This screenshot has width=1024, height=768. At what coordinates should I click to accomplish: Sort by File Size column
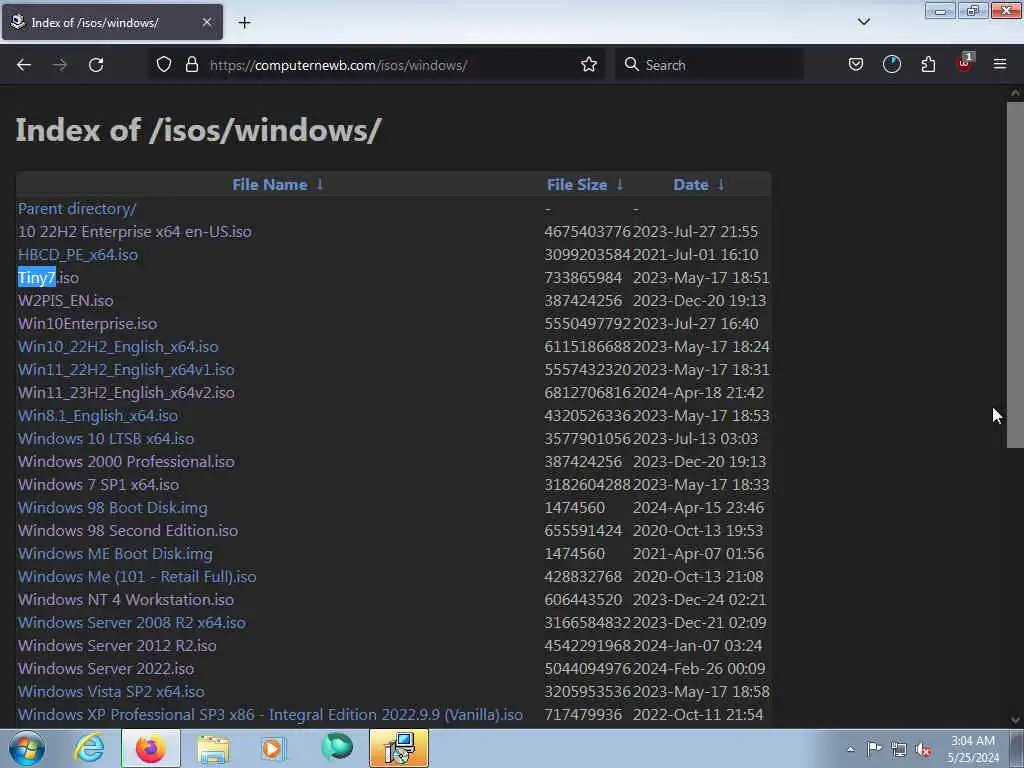pos(577,185)
